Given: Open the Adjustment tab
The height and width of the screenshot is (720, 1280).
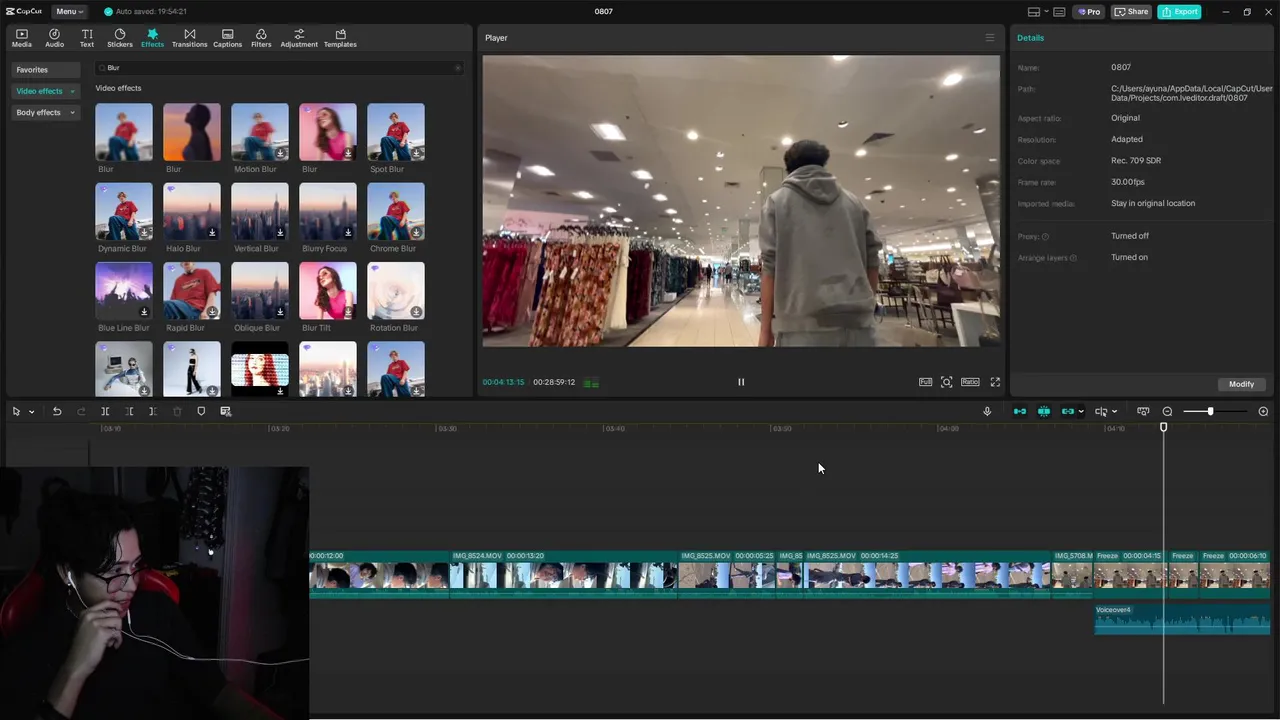Looking at the screenshot, I should tap(299, 38).
